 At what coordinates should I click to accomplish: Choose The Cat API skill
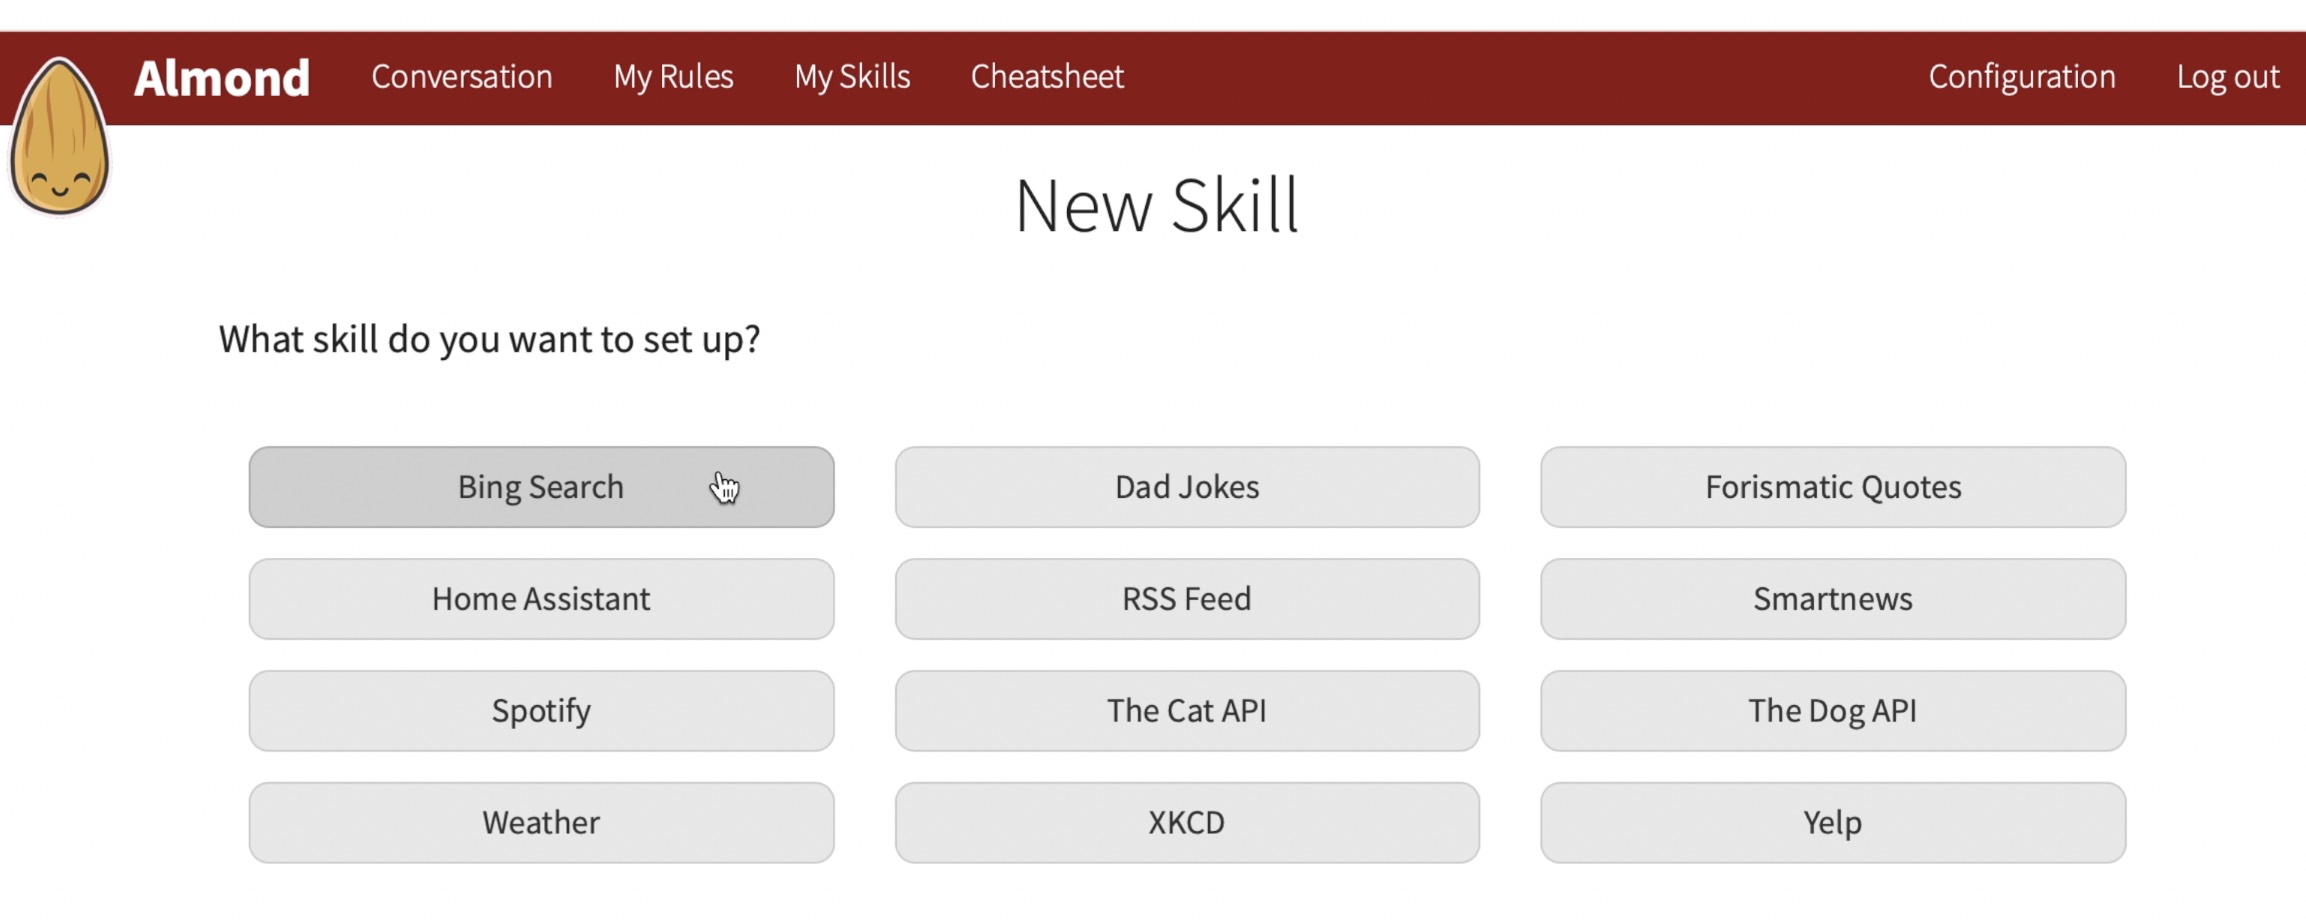[x=1187, y=711]
